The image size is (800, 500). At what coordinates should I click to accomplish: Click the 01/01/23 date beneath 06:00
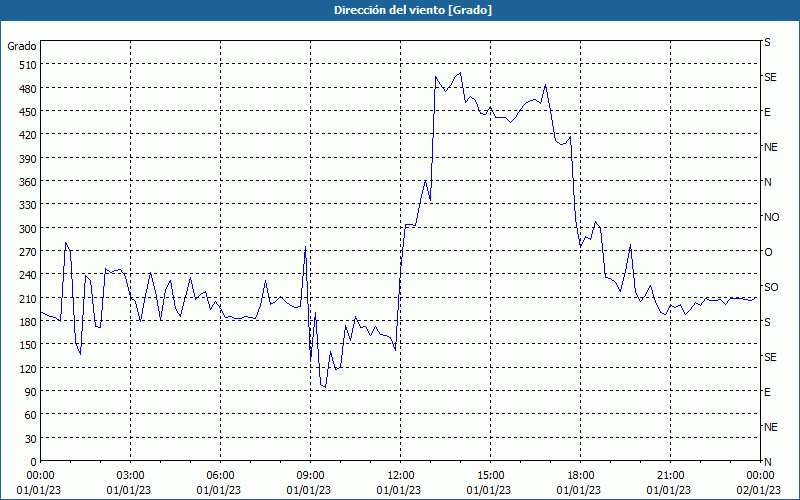[219, 490]
